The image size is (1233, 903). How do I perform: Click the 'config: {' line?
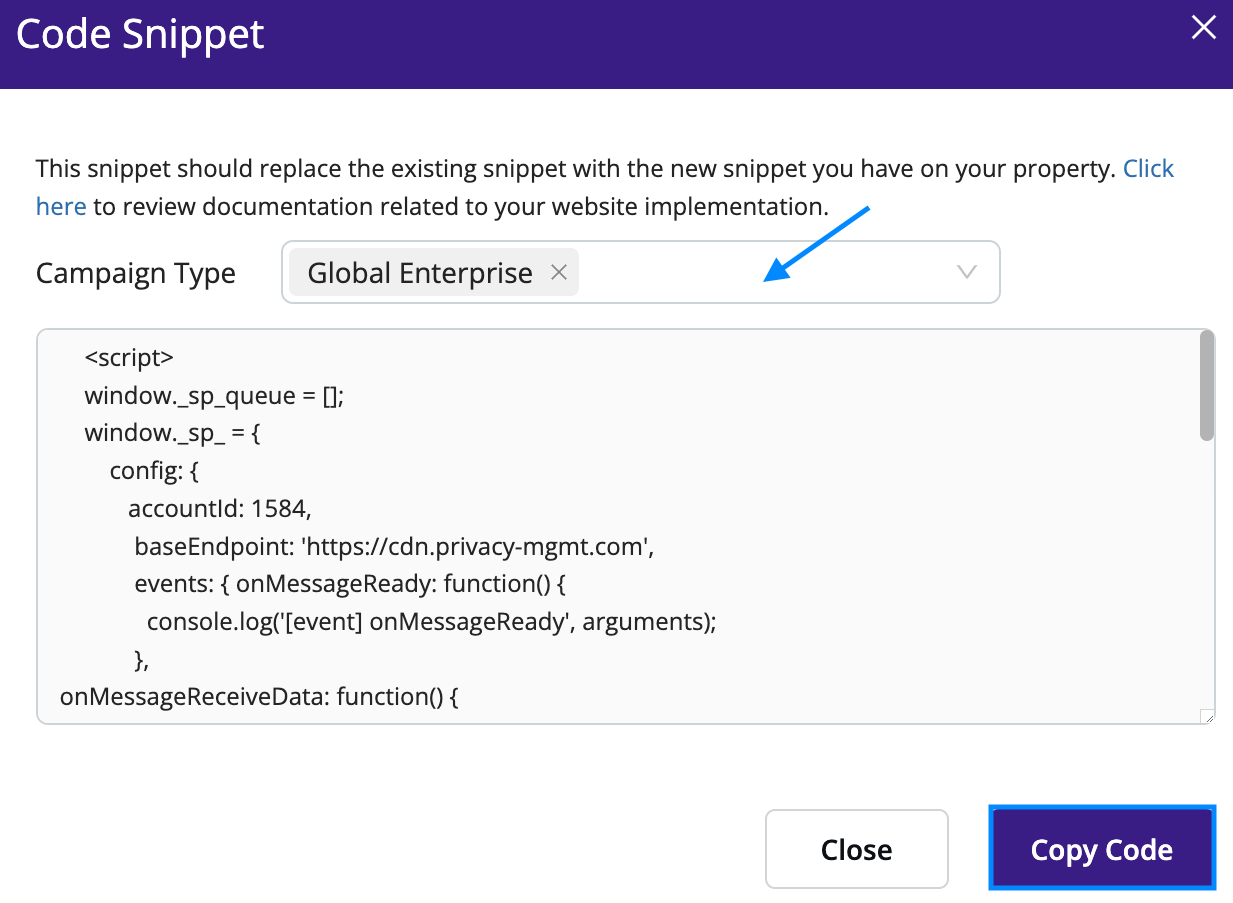pos(155,471)
